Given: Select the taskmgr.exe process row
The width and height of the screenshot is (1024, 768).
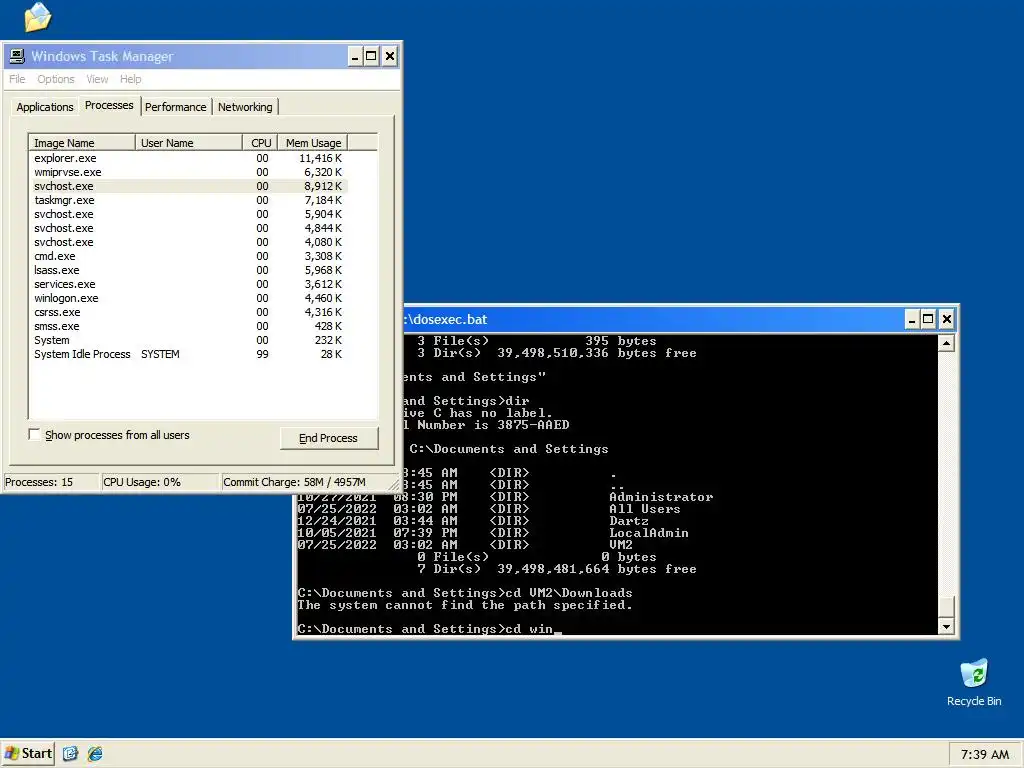Looking at the screenshot, I should coord(188,200).
